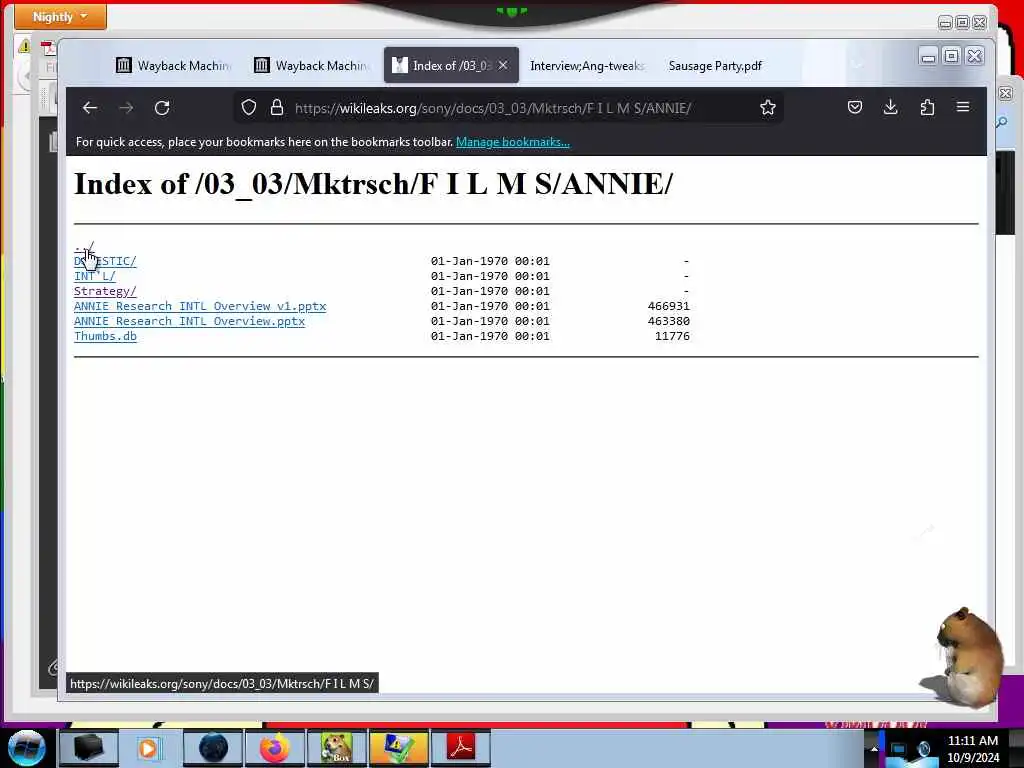The width and height of the screenshot is (1024, 768).
Task: Open the Manage bookmarks... link
Action: click(x=513, y=142)
